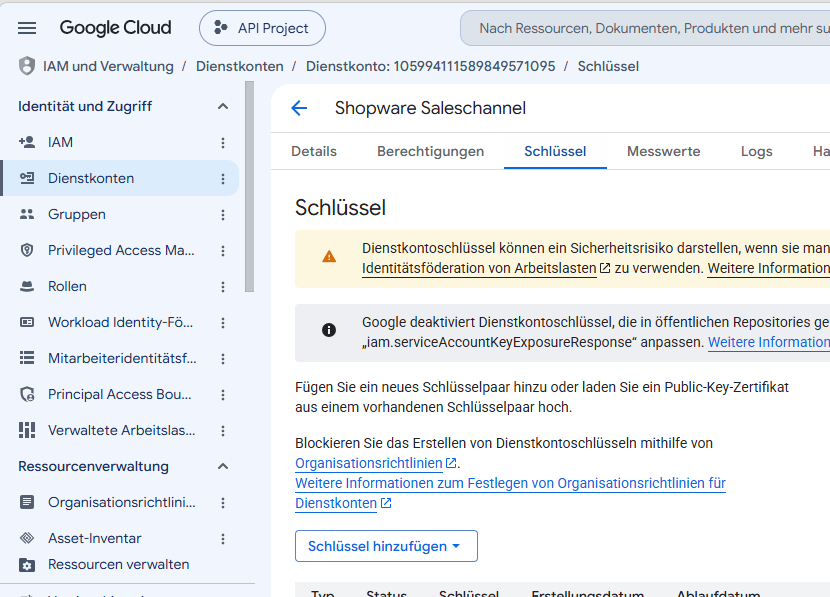This screenshot has width=830, height=597.
Task: Select Rollen in the sidebar
Action: coord(120,286)
